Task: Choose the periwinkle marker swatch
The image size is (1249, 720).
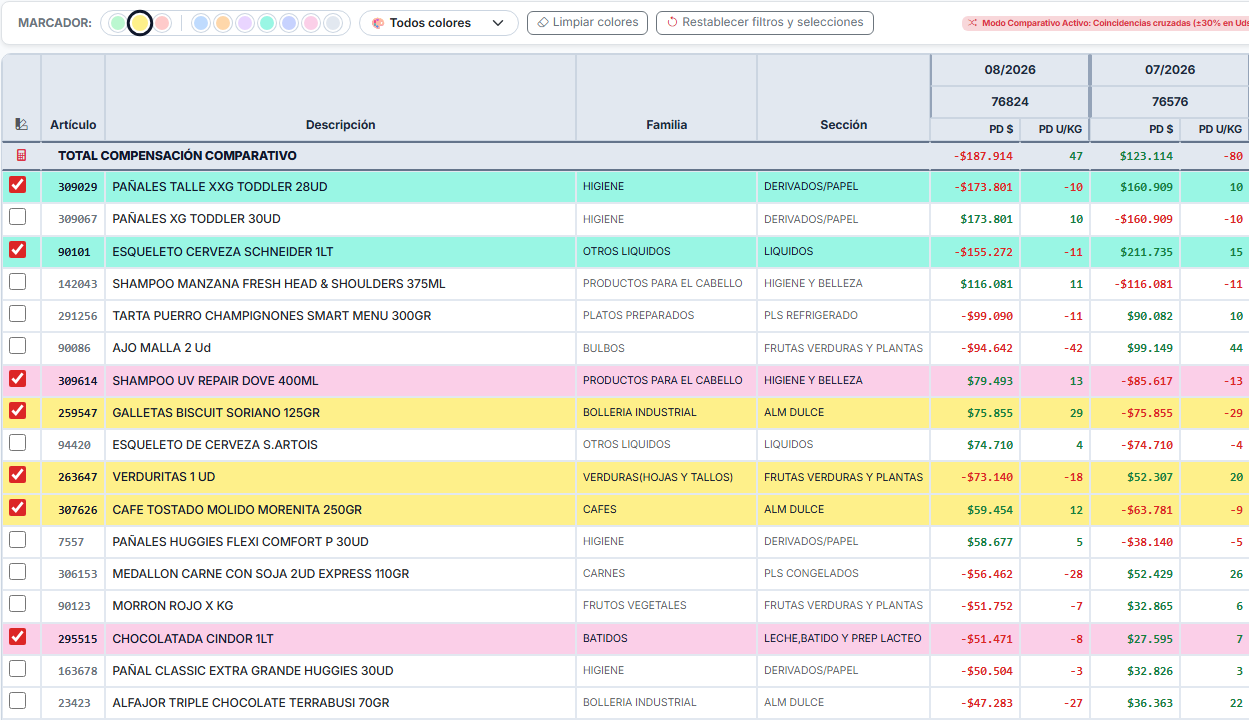Action: pyautogui.click(x=289, y=23)
